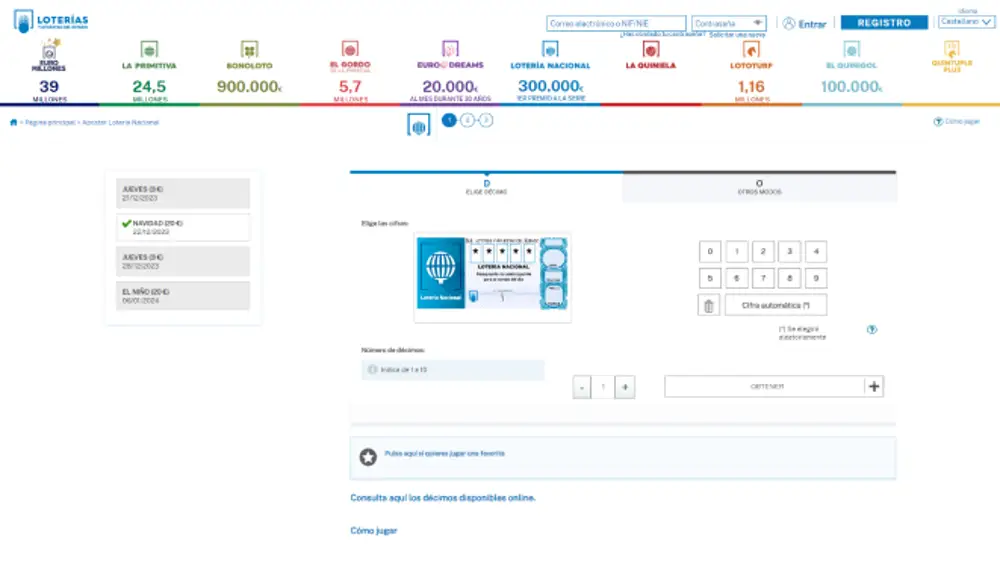Click step 1 circle indicator
This screenshot has width=1000, height=567.
[x=449, y=120]
